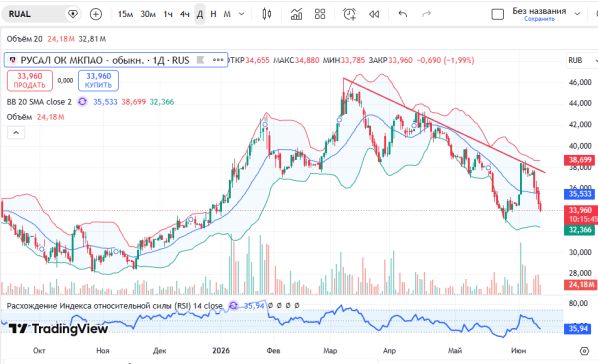The width and height of the screenshot is (598, 364).
Task: Open chart settings gear at bottom right
Action: (x=584, y=351)
